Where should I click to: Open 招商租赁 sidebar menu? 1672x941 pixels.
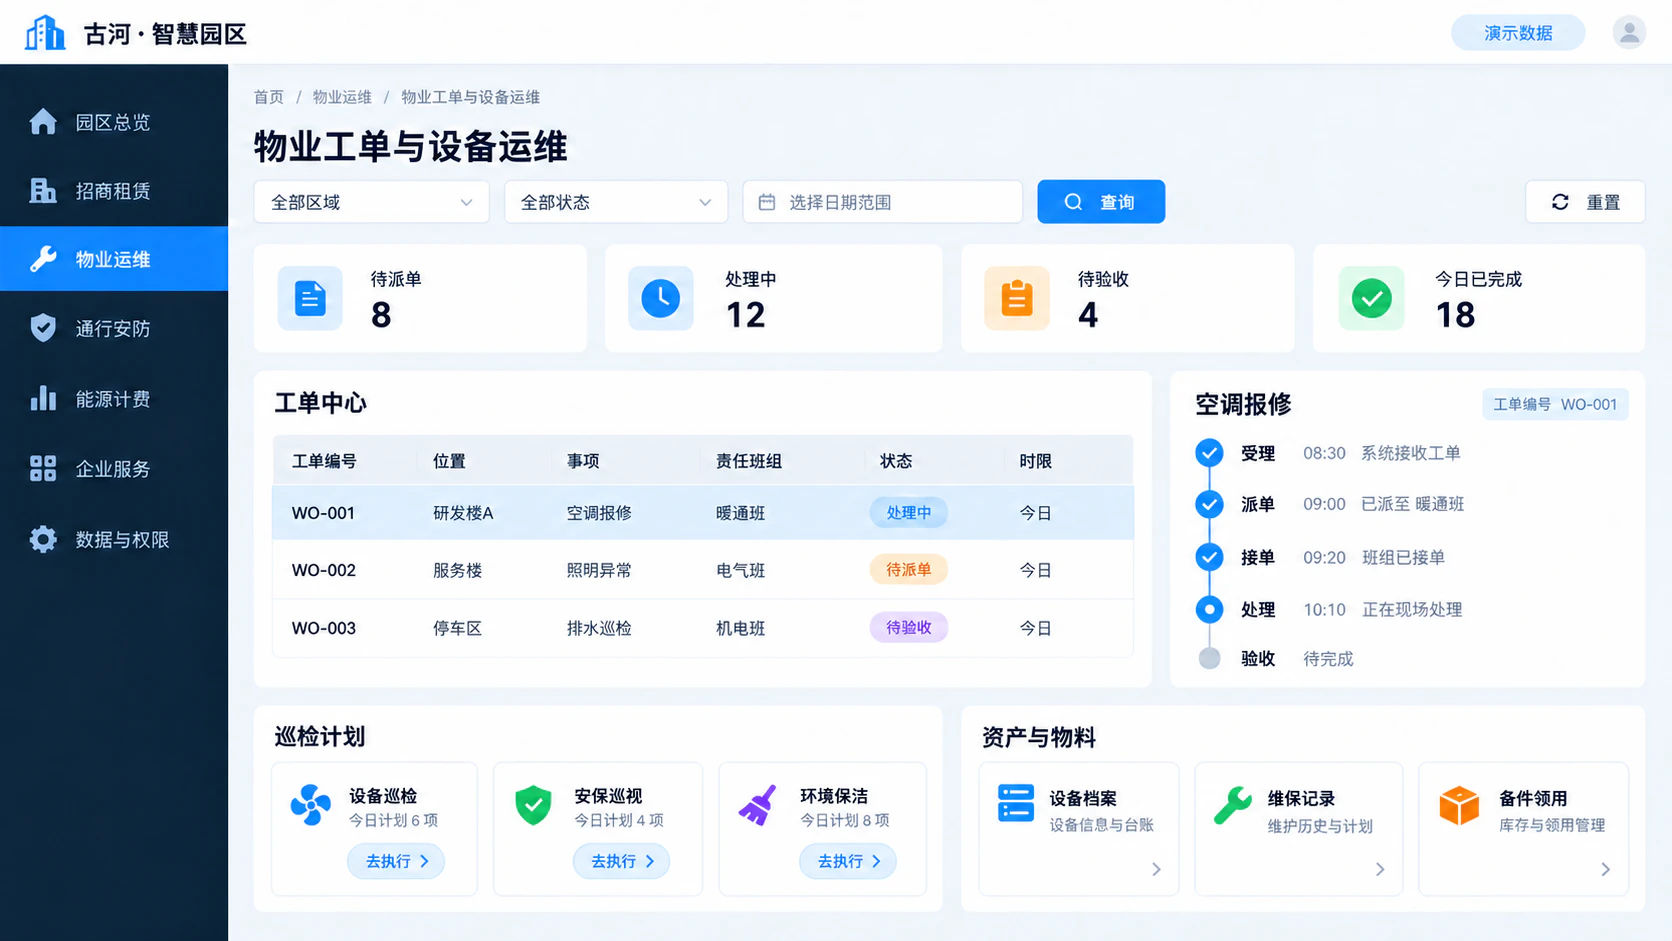point(114,191)
